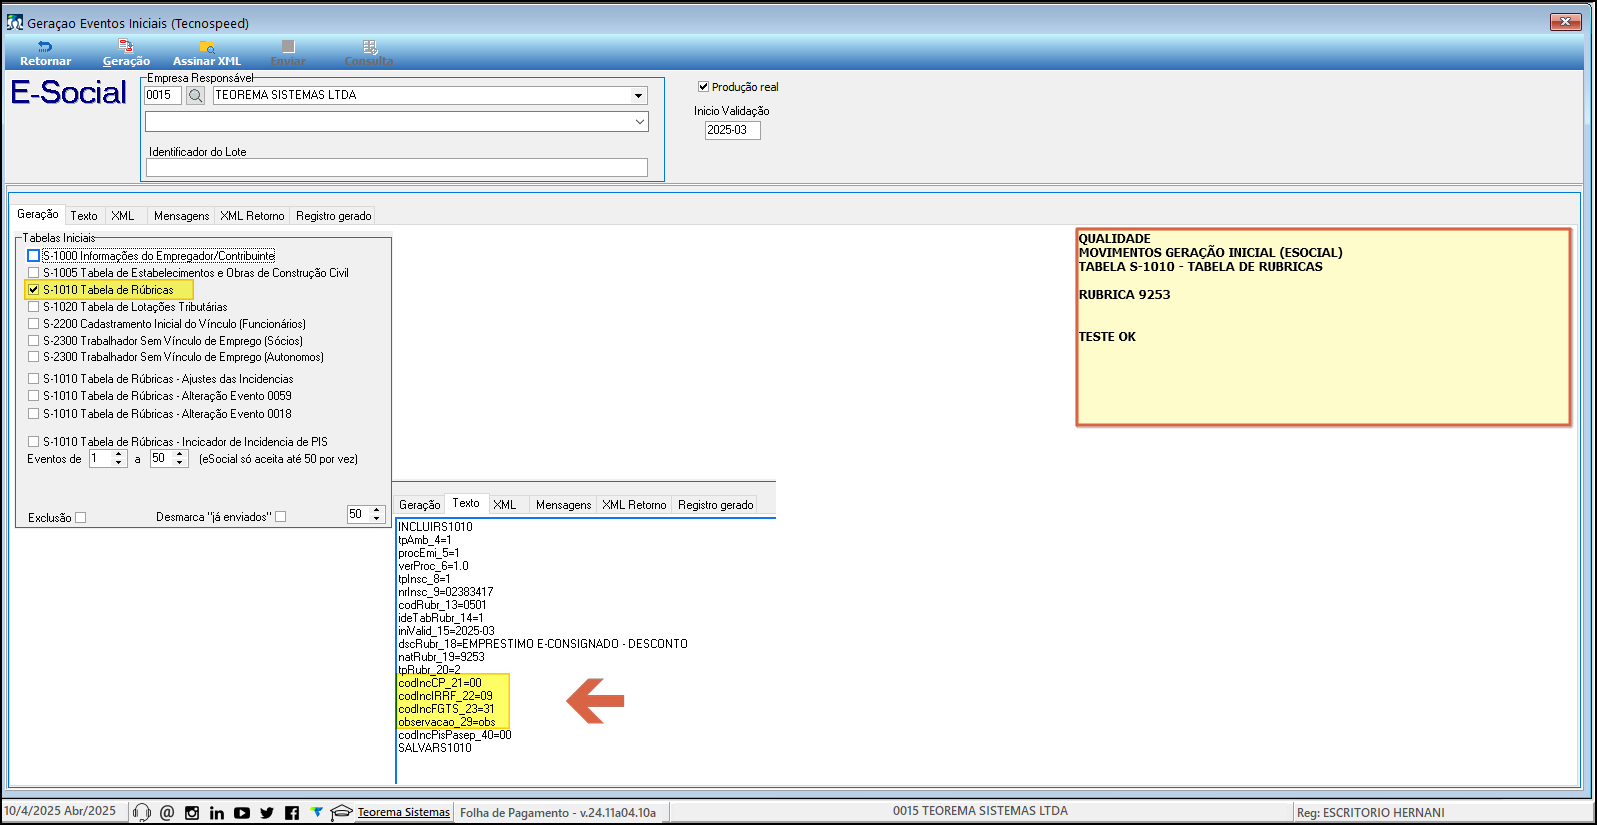Screen dimensions: 1597x825
Task: Check S-2300 Trabalhador Sem Vínculo (Sócios)
Action: (x=33, y=341)
